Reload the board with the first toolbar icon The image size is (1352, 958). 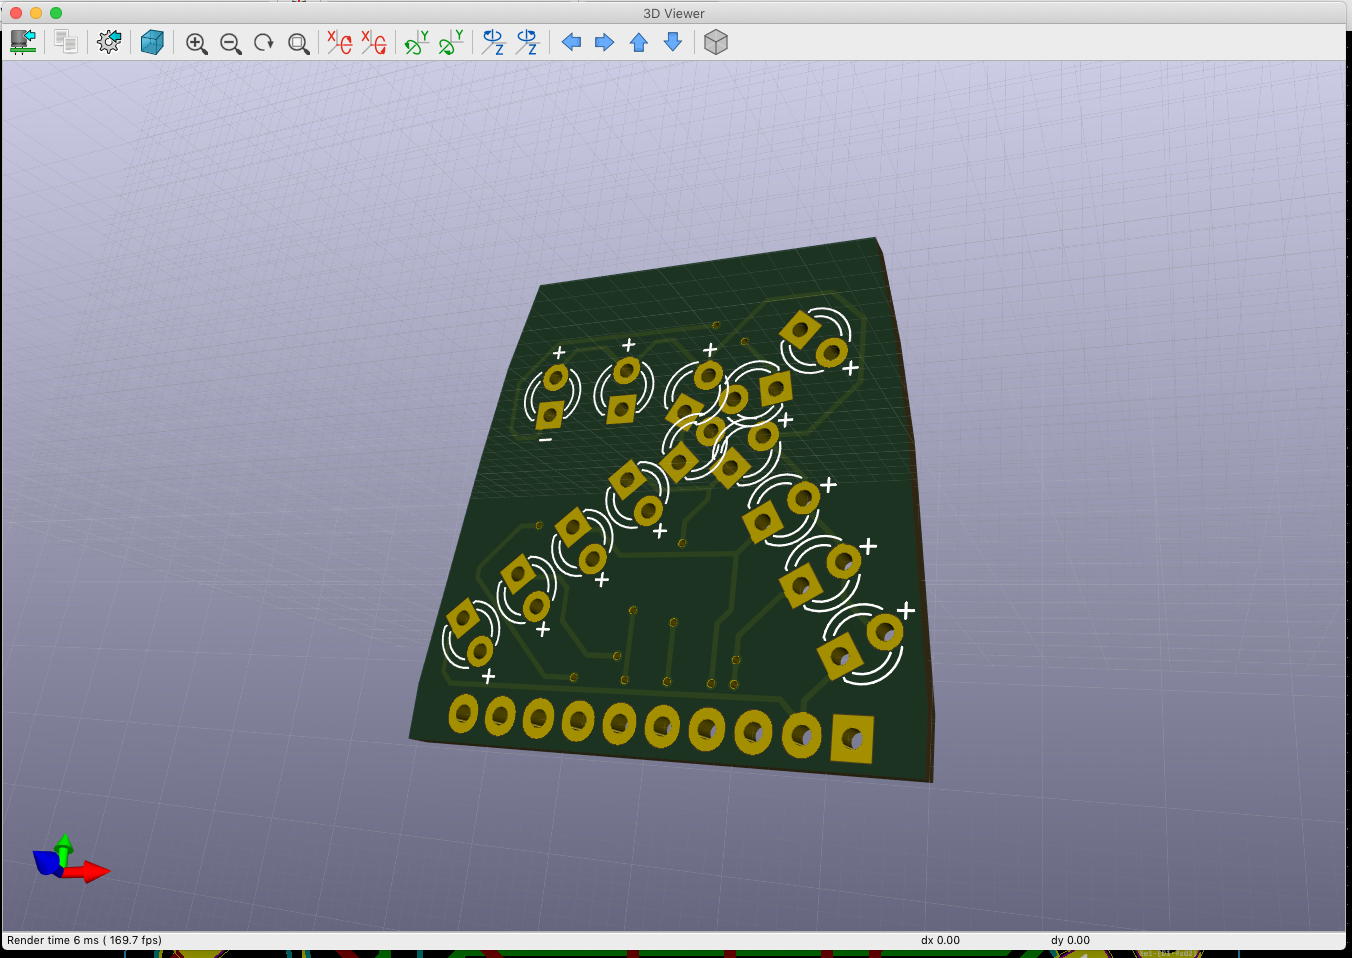[23, 42]
